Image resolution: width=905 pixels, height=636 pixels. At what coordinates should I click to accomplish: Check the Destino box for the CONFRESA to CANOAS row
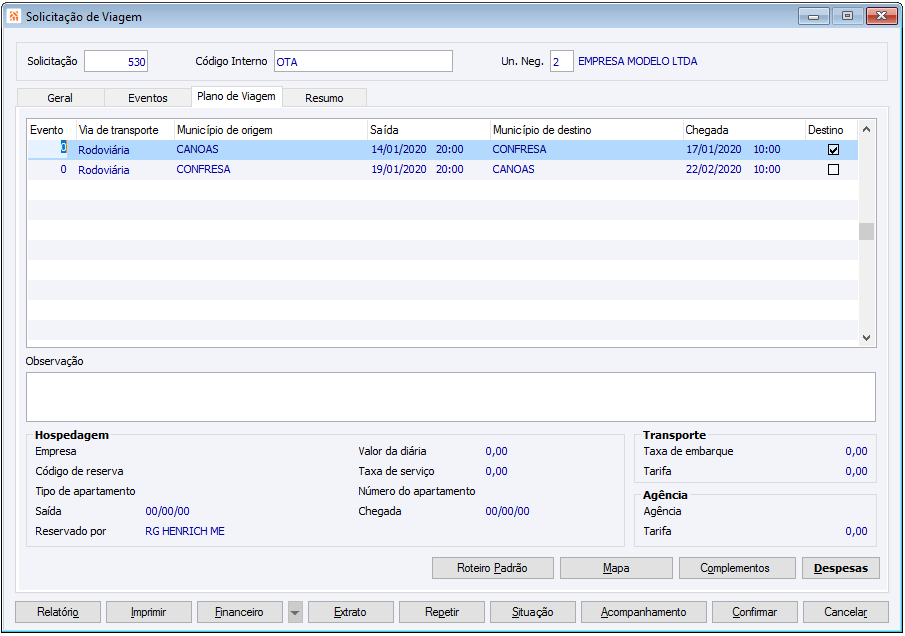pos(833,170)
